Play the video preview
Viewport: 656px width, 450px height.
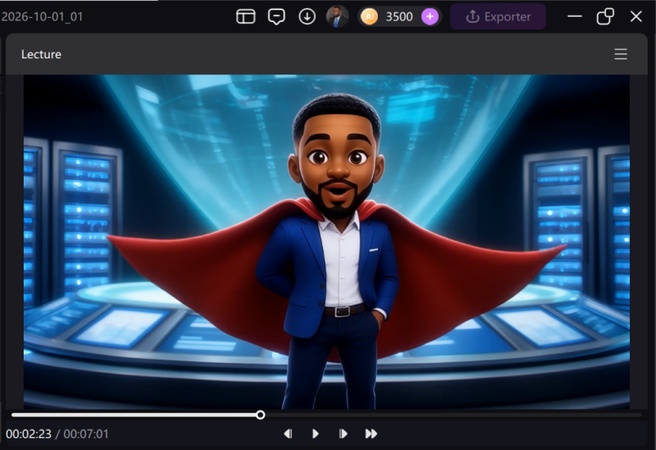pyautogui.click(x=315, y=434)
